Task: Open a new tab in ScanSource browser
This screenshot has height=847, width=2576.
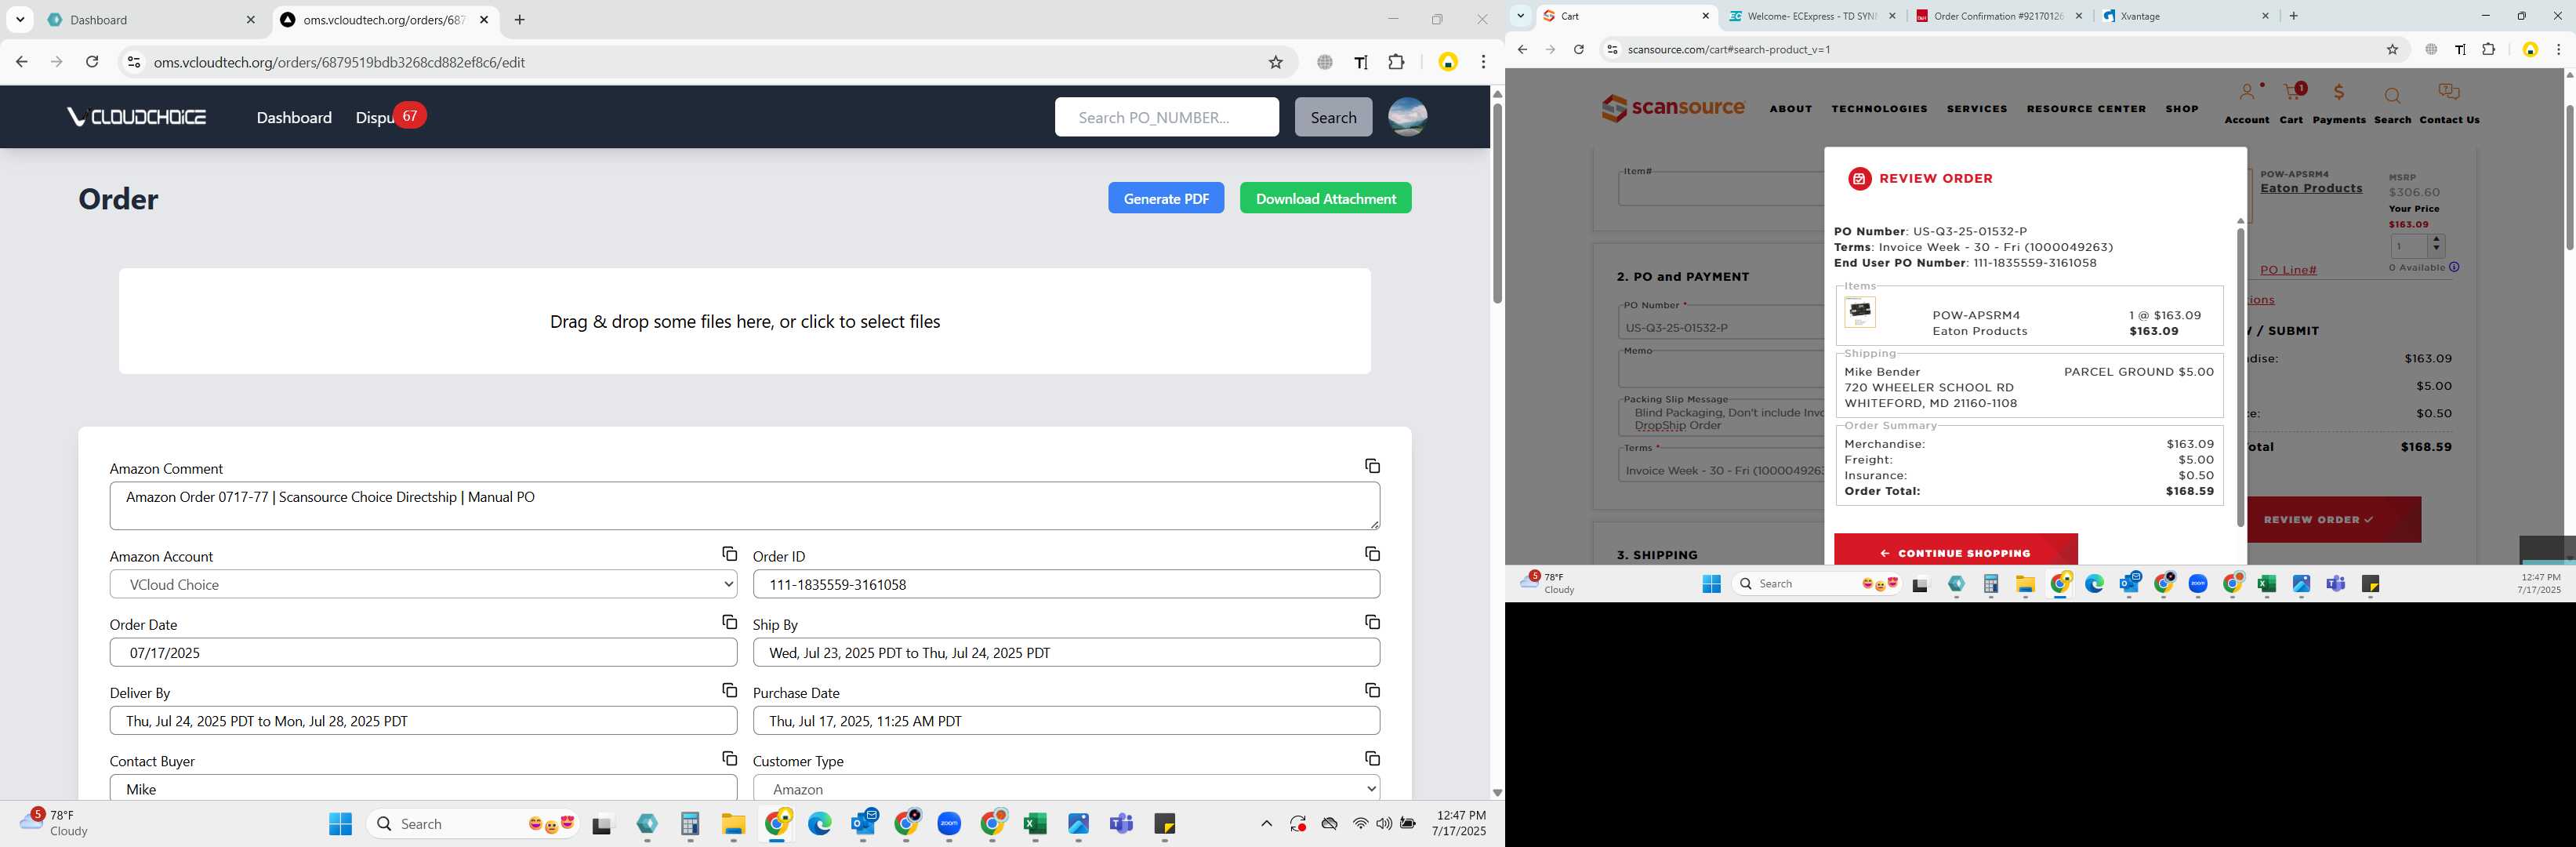Action: click(x=2293, y=15)
